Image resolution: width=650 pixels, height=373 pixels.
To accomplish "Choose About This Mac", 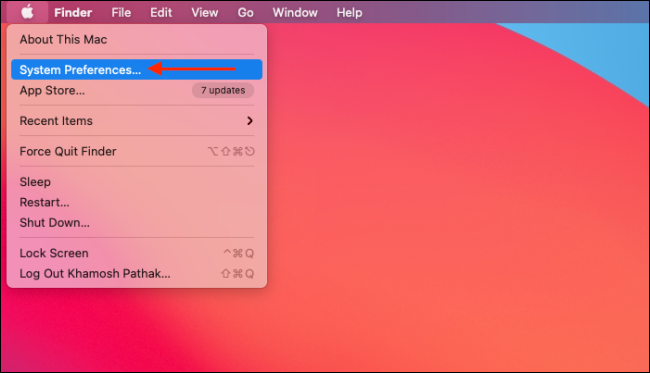I will tap(137, 39).
